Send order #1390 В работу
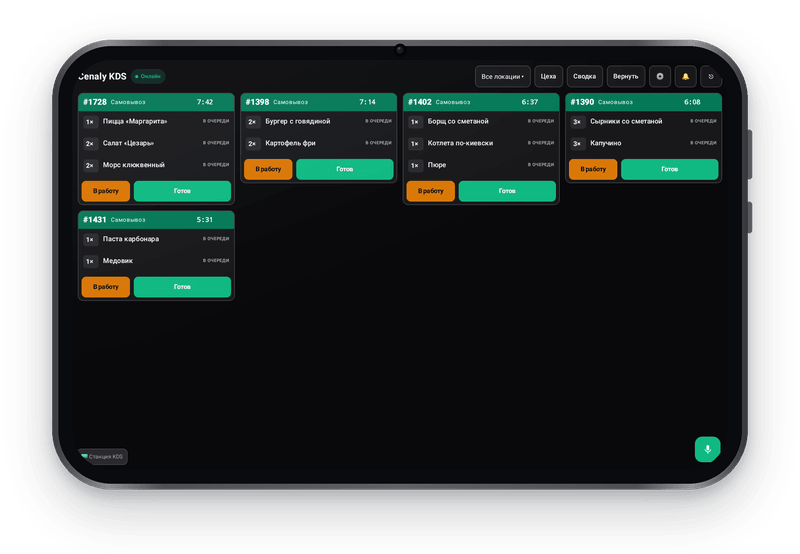800x554 pixels. point(593,169)
